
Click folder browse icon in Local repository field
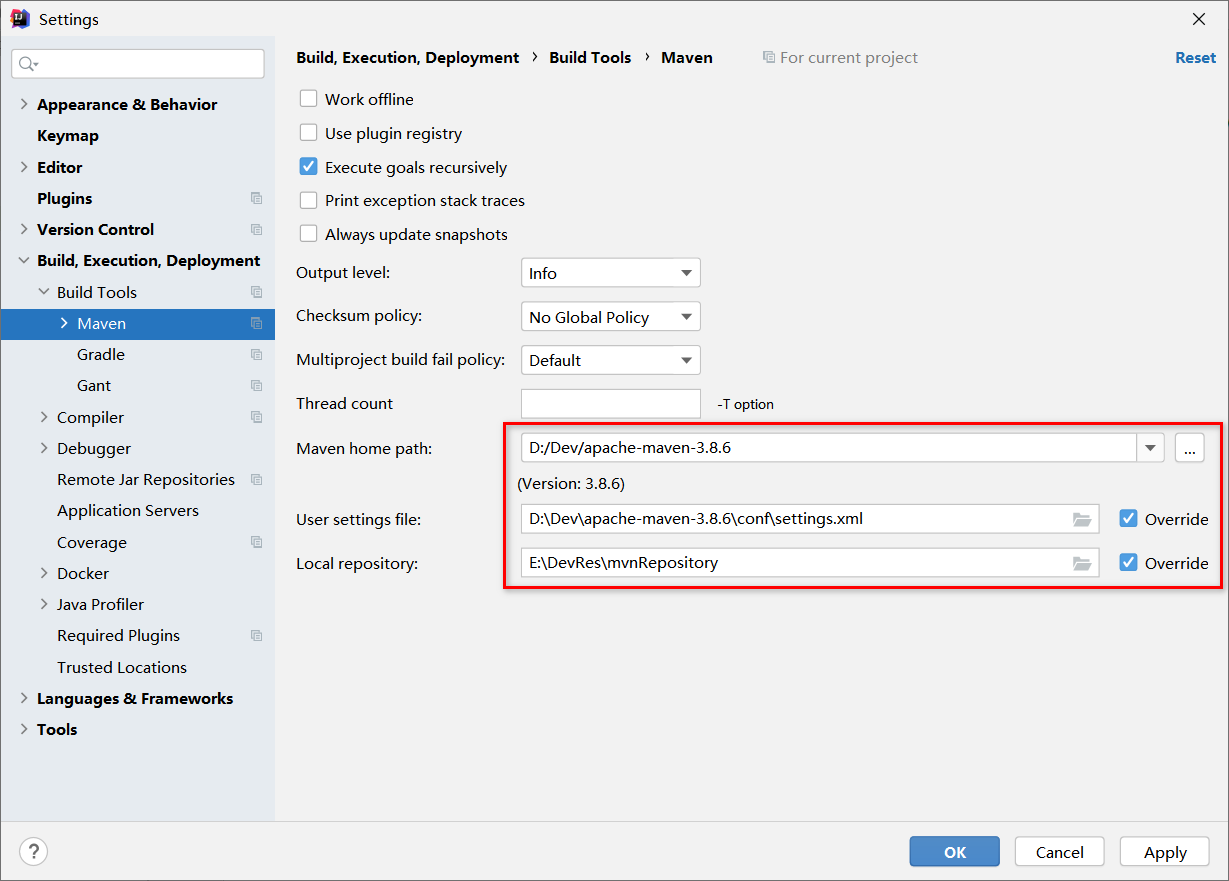[x=1081, y=563]
